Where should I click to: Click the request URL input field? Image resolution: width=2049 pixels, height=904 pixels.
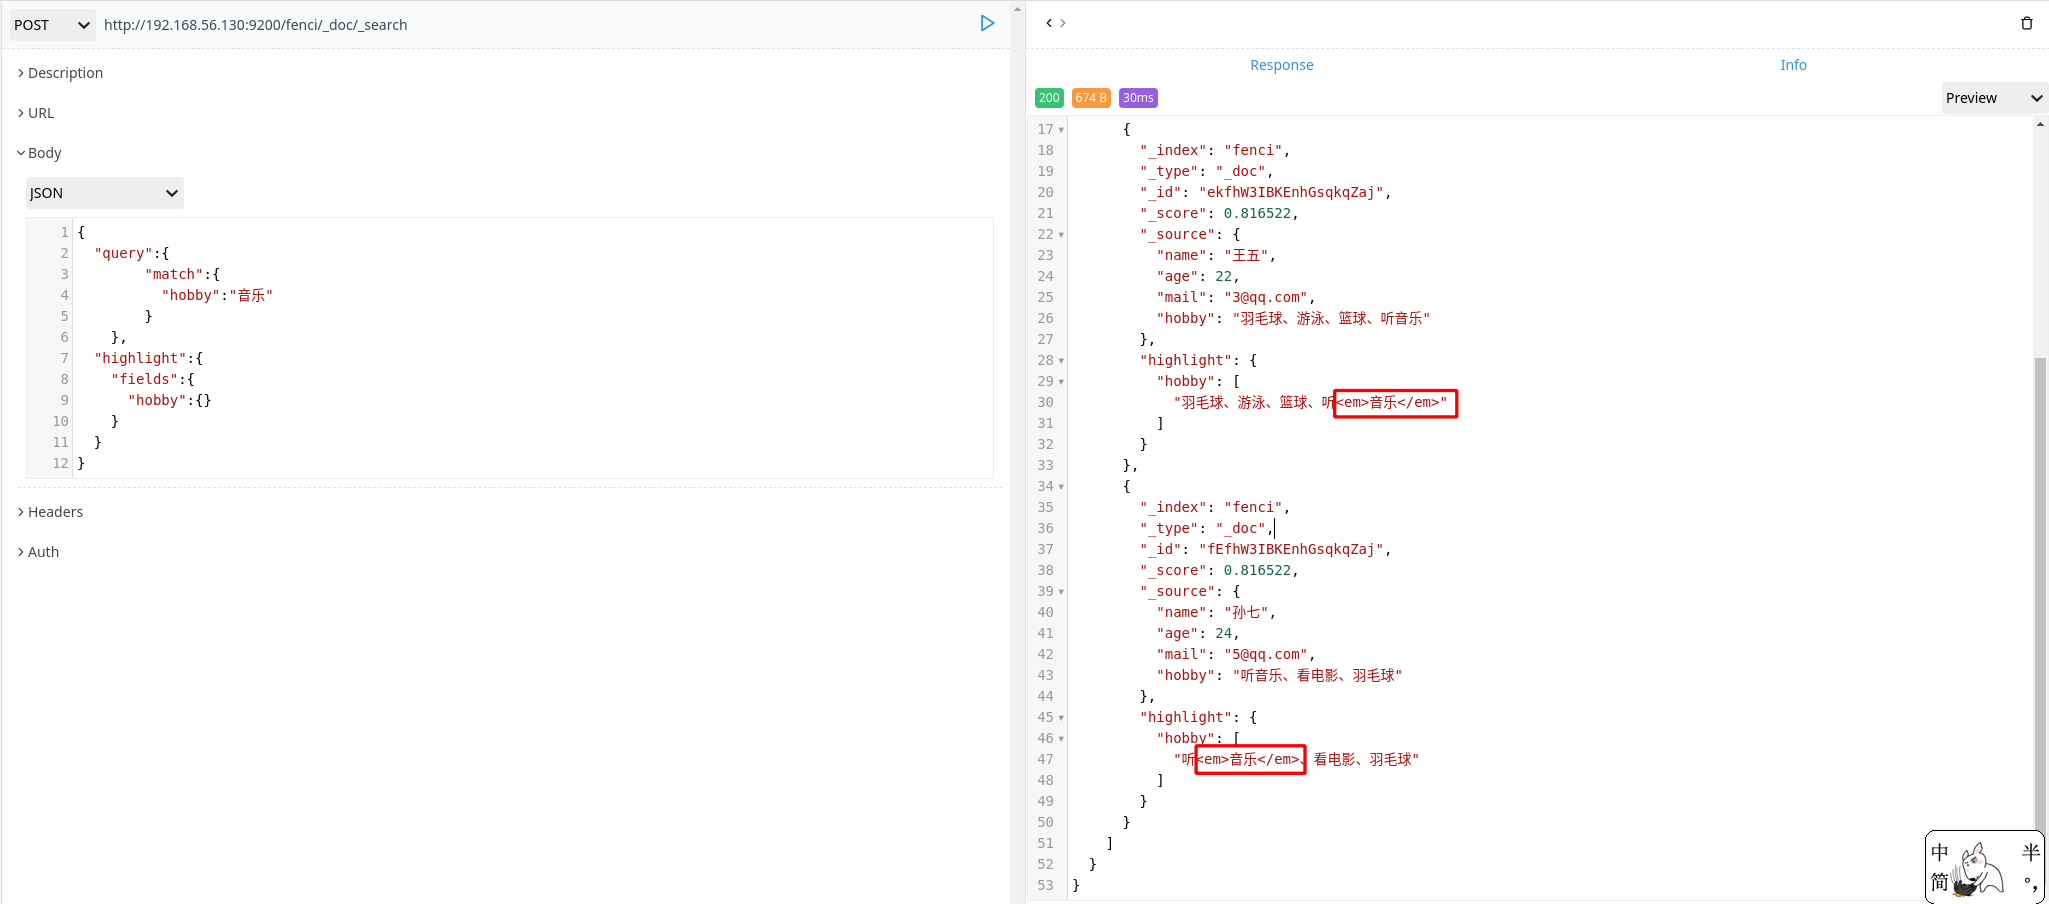pos(400,24)
